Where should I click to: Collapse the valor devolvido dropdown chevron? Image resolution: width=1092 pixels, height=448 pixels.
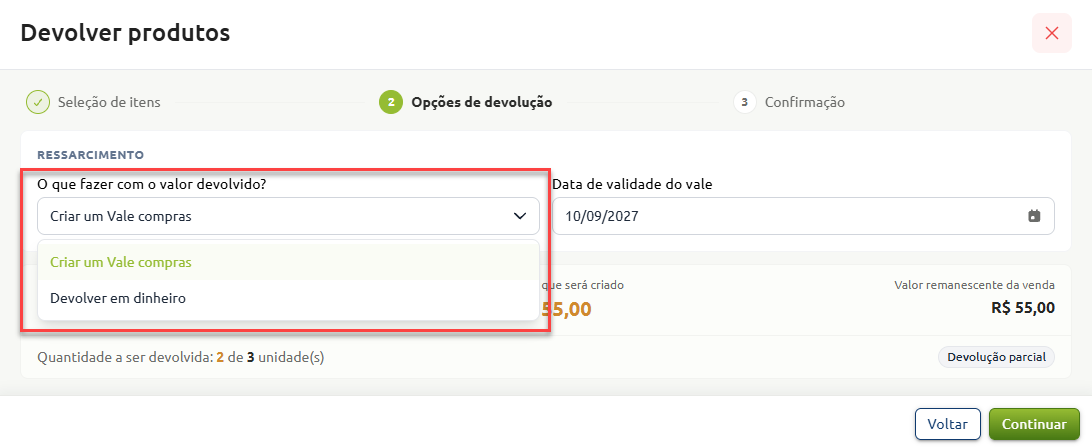(520, 216)
